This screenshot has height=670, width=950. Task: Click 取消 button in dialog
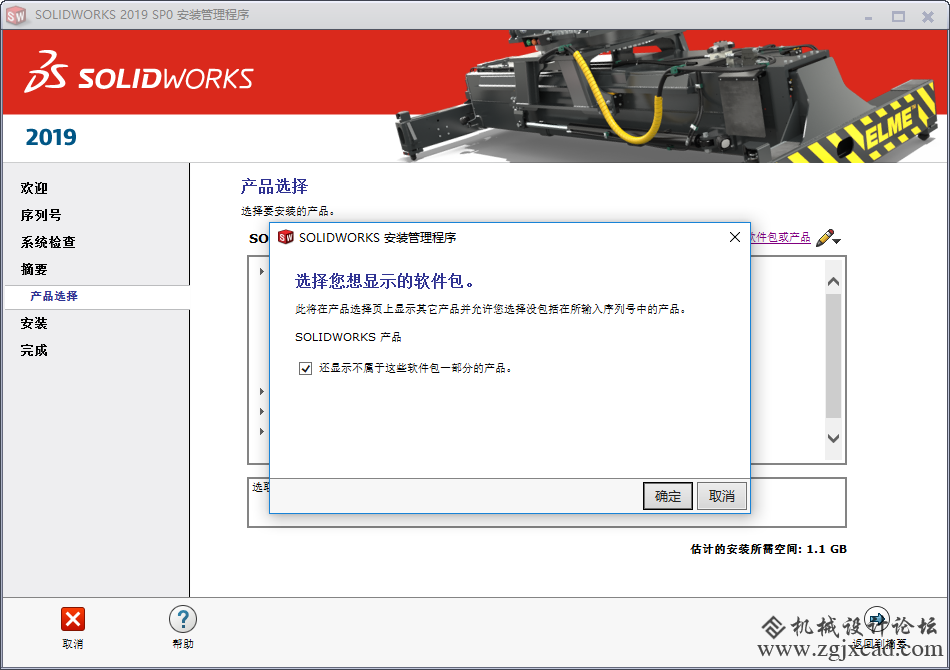(x=722, y=496)
